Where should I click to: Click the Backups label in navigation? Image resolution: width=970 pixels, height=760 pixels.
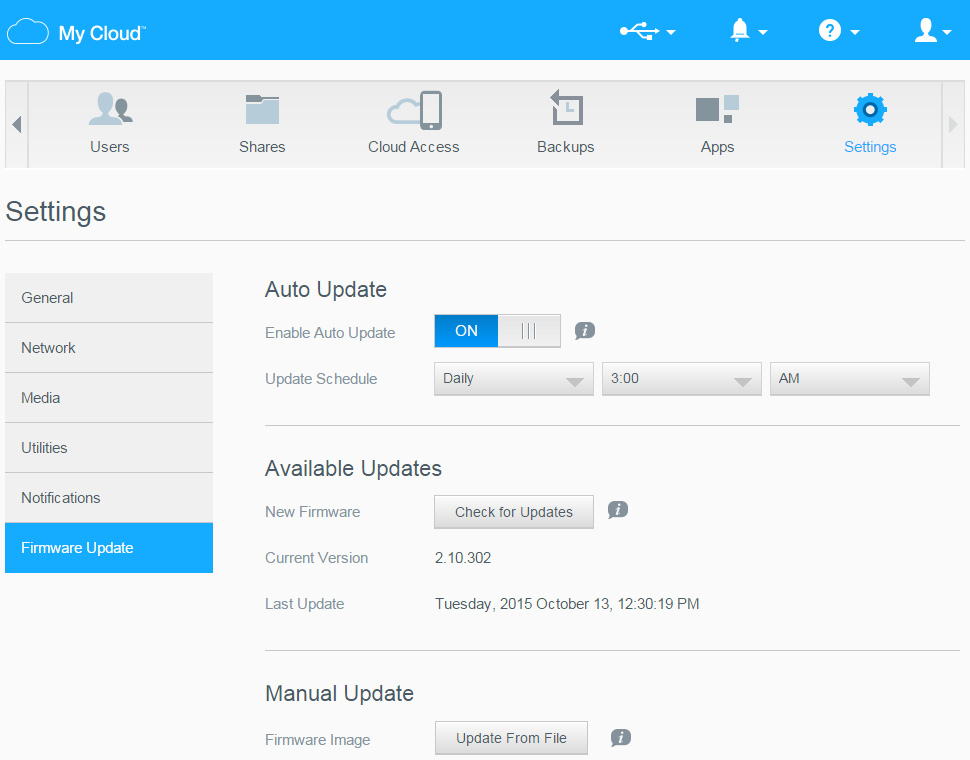point(565,147)
